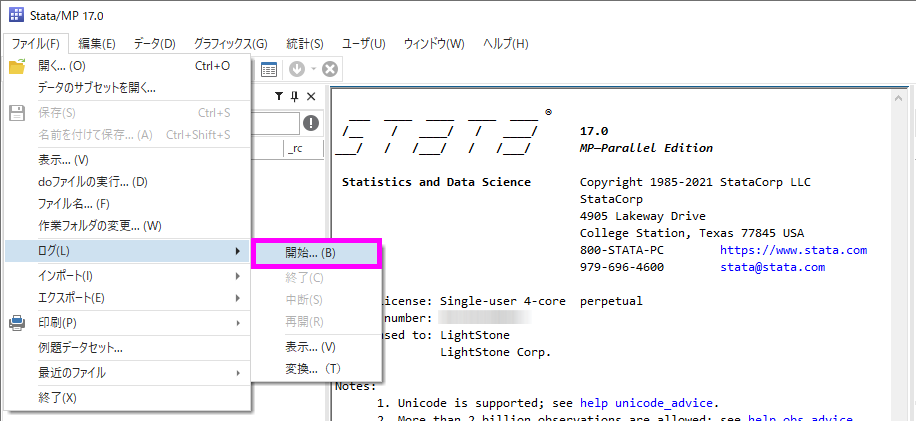916x421 pixels.
Task: Select ファイル名... (F) menu item
Action: click(128, 204)
